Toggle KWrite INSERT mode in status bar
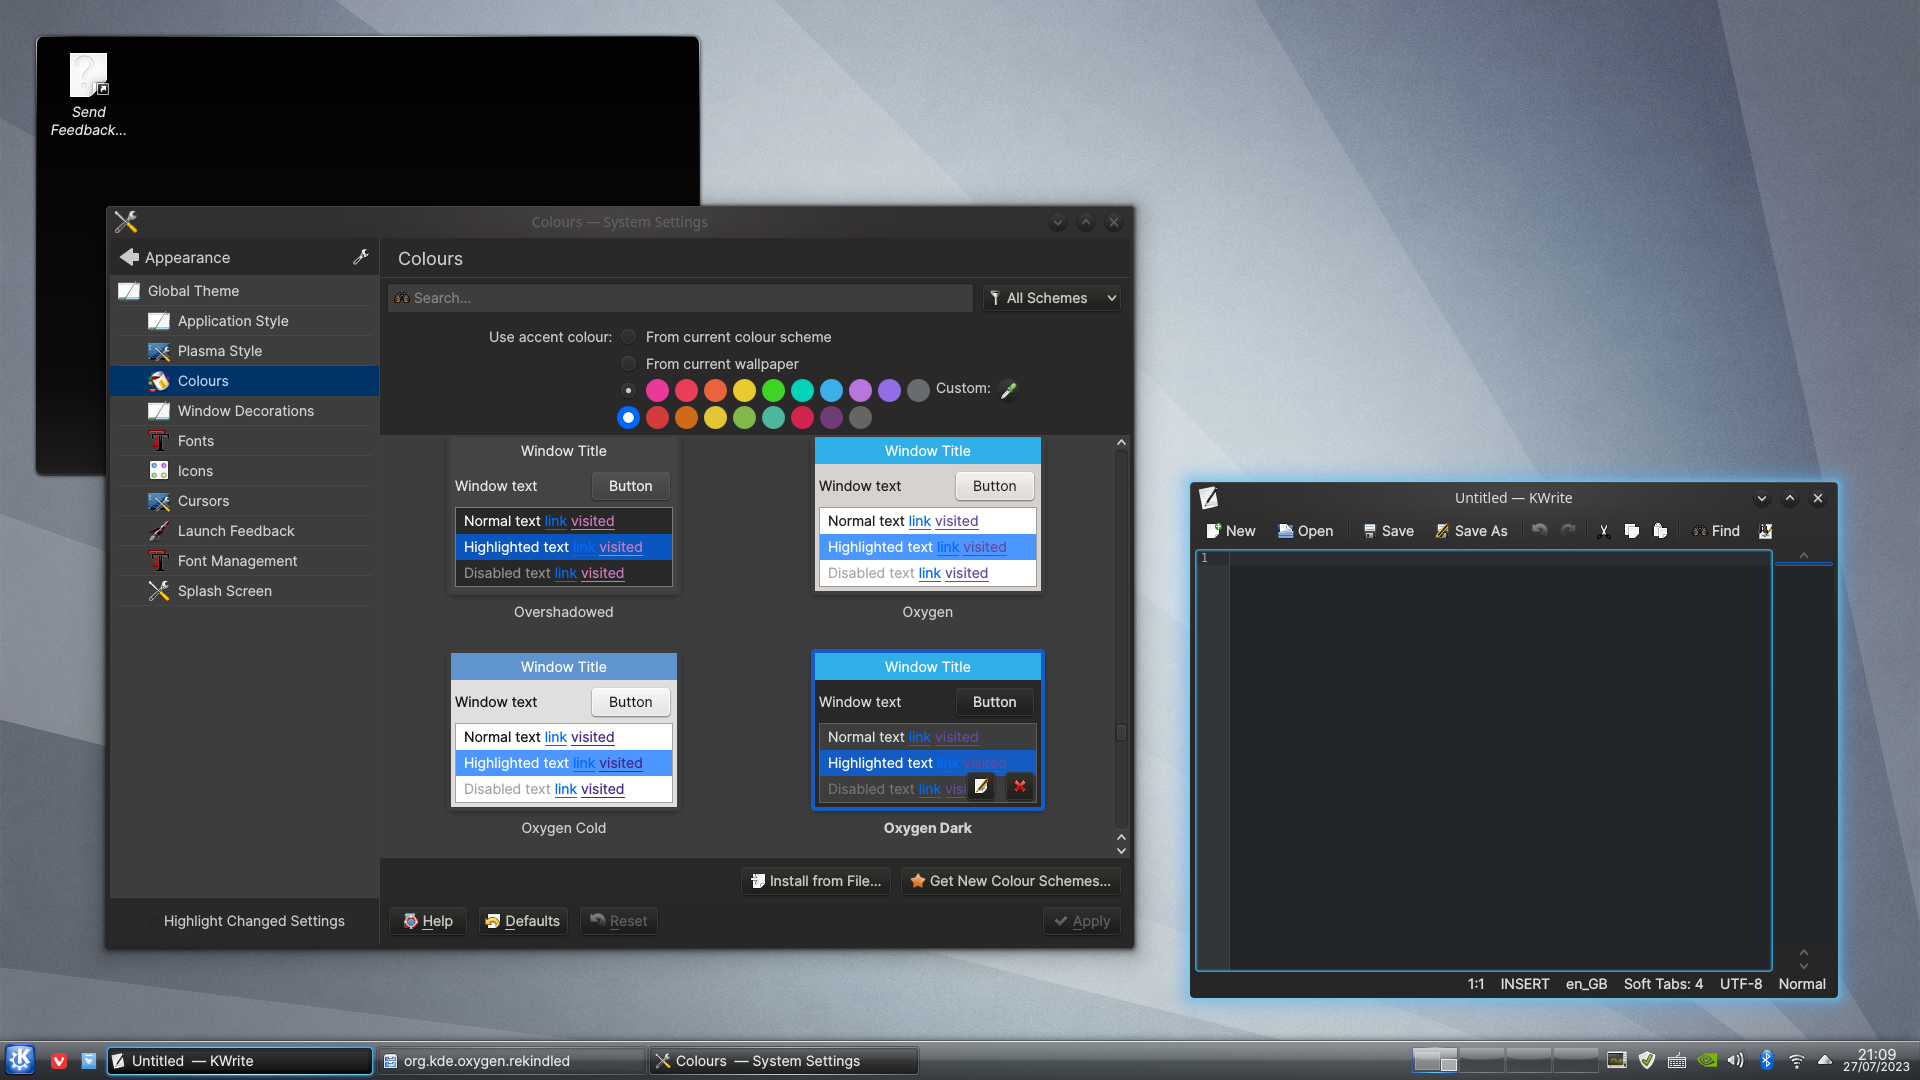 point(1524,984)
